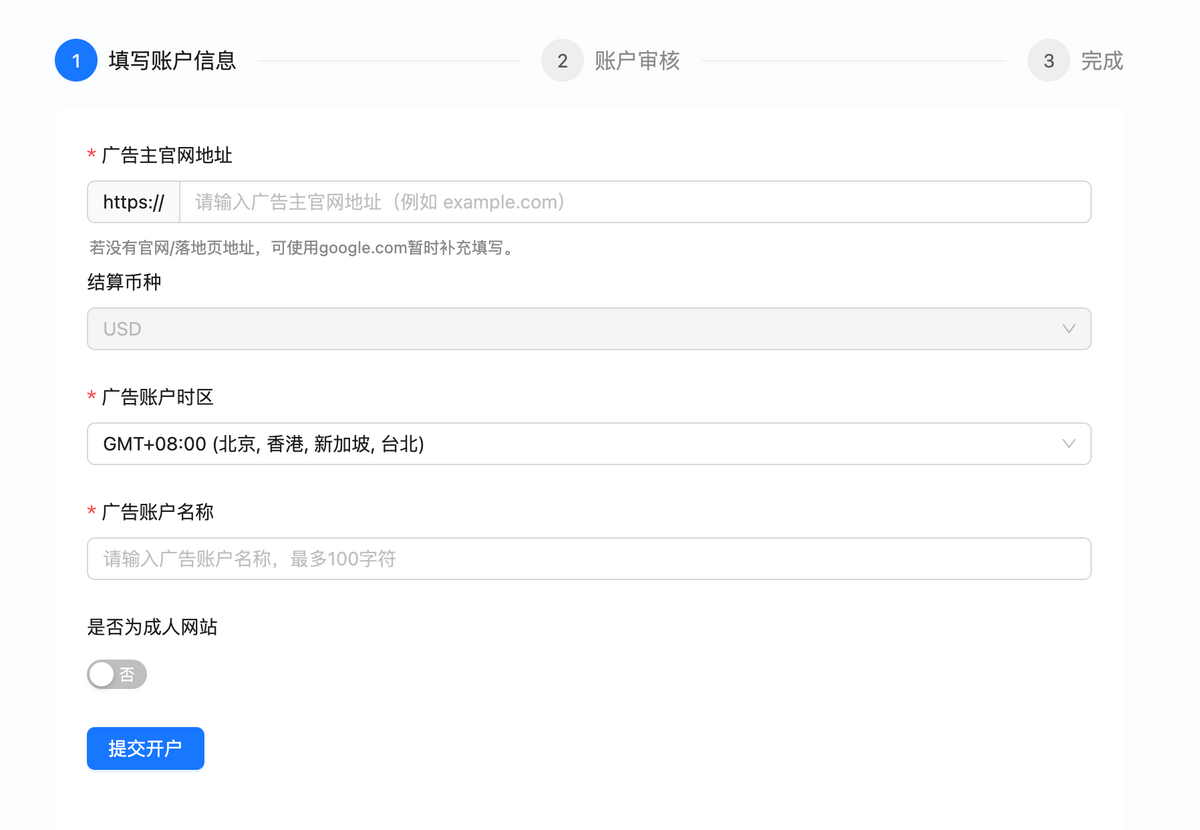Image resolution: width=1200 pixels, height=830 pixels.
Task: Select the 账户审核 step label
Action: pos(637,61)
